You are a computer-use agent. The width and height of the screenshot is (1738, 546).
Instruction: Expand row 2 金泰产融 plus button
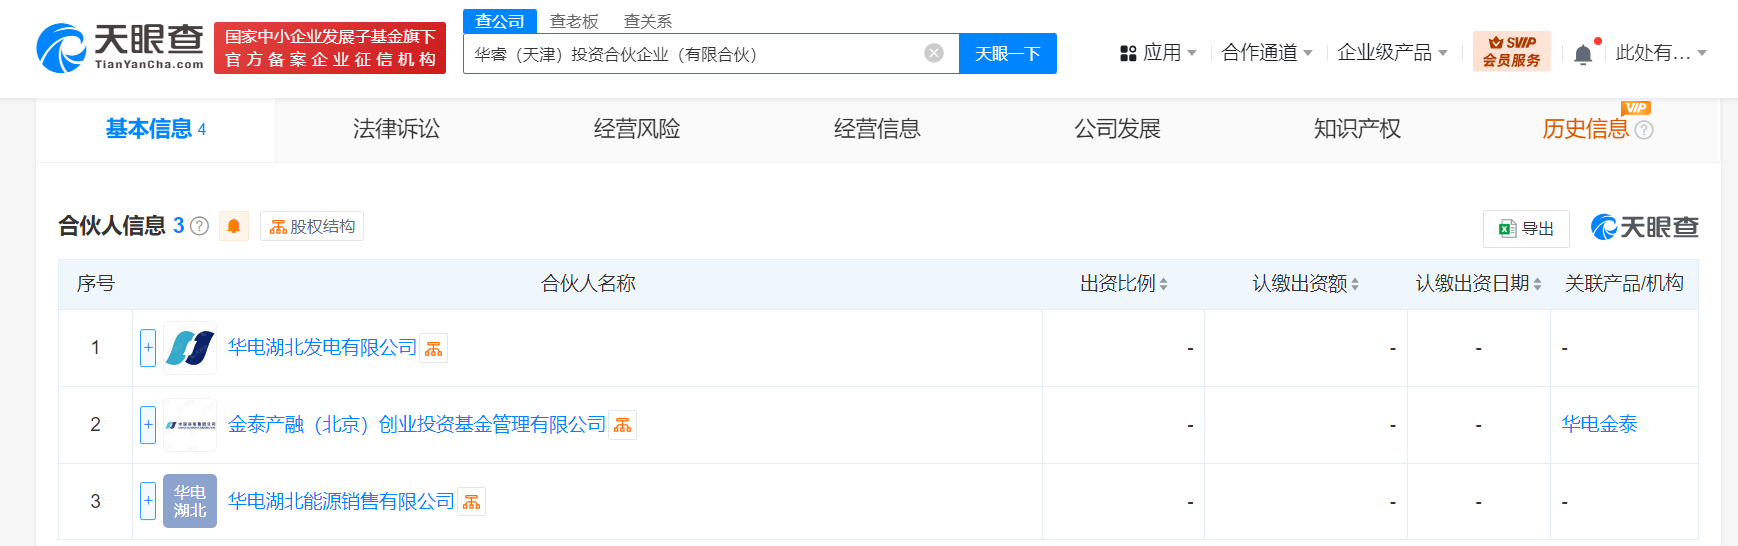point(148,425)
